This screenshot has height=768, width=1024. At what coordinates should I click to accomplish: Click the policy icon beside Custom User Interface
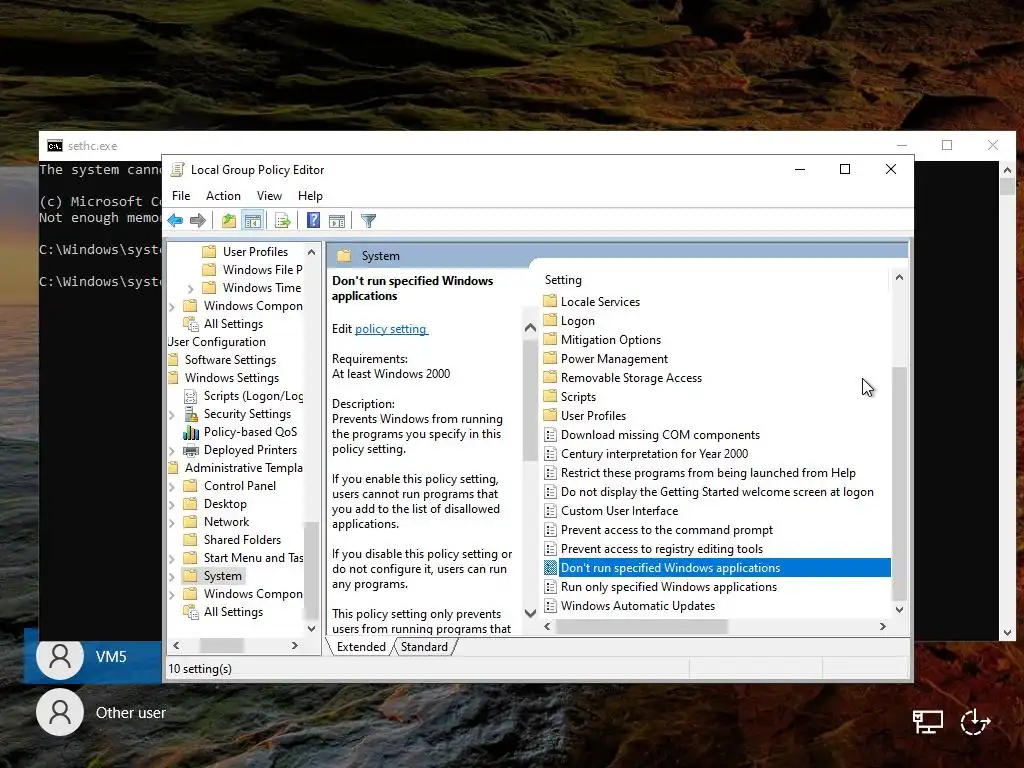click(551, 511)
